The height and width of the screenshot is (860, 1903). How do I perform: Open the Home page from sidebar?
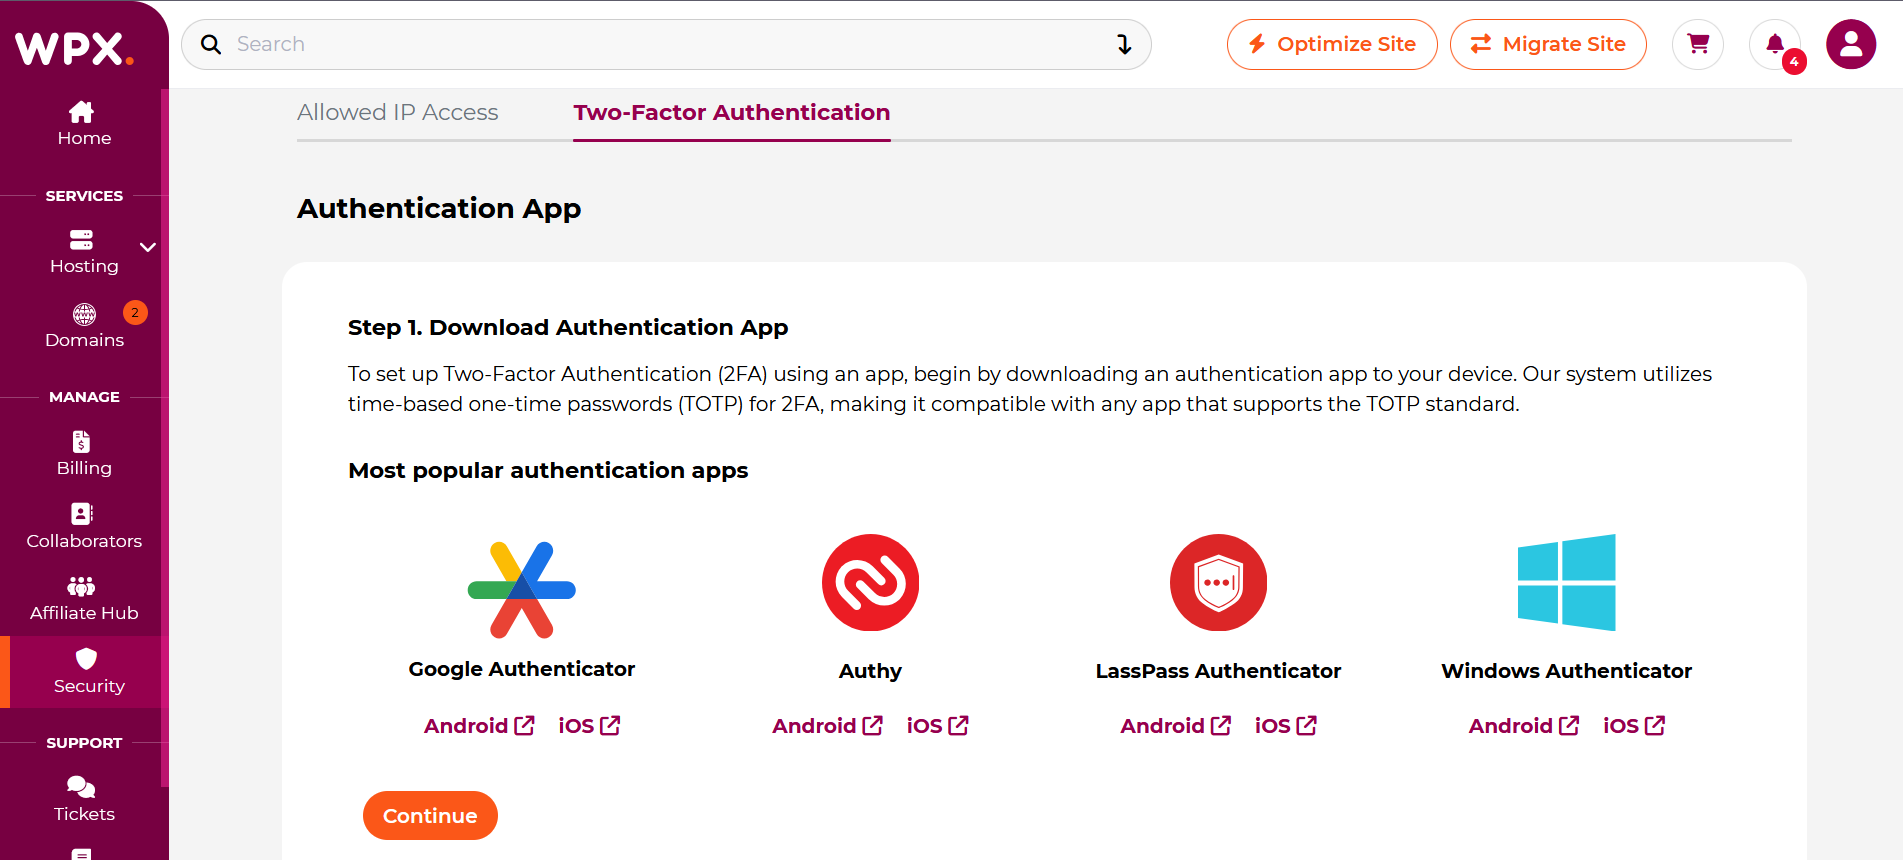[x=84, y=124]
